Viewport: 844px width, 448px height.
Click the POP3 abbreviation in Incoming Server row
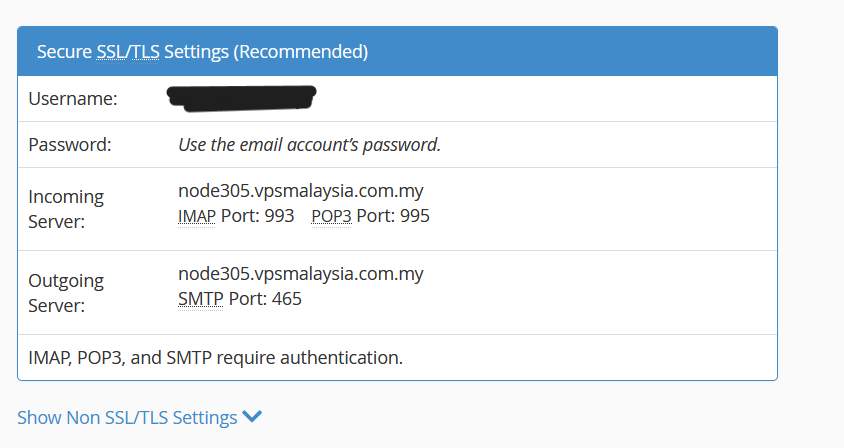[x=331, y=215]
